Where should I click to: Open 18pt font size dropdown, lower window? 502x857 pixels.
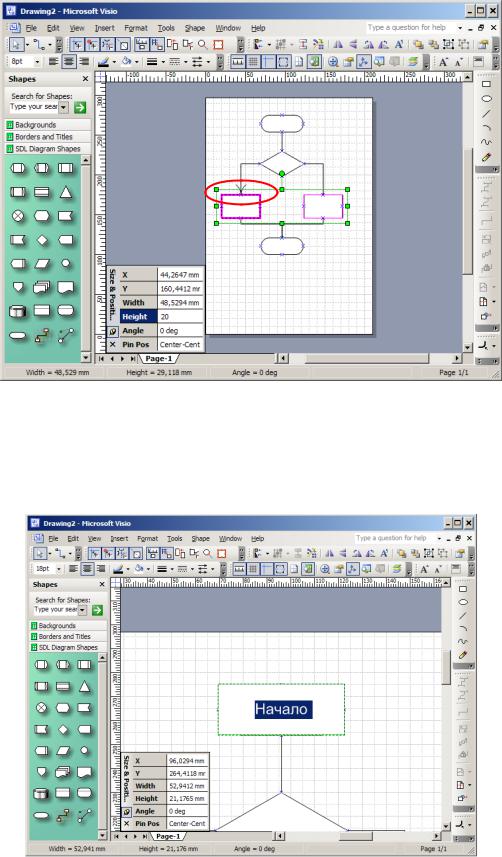click(59, 569)
